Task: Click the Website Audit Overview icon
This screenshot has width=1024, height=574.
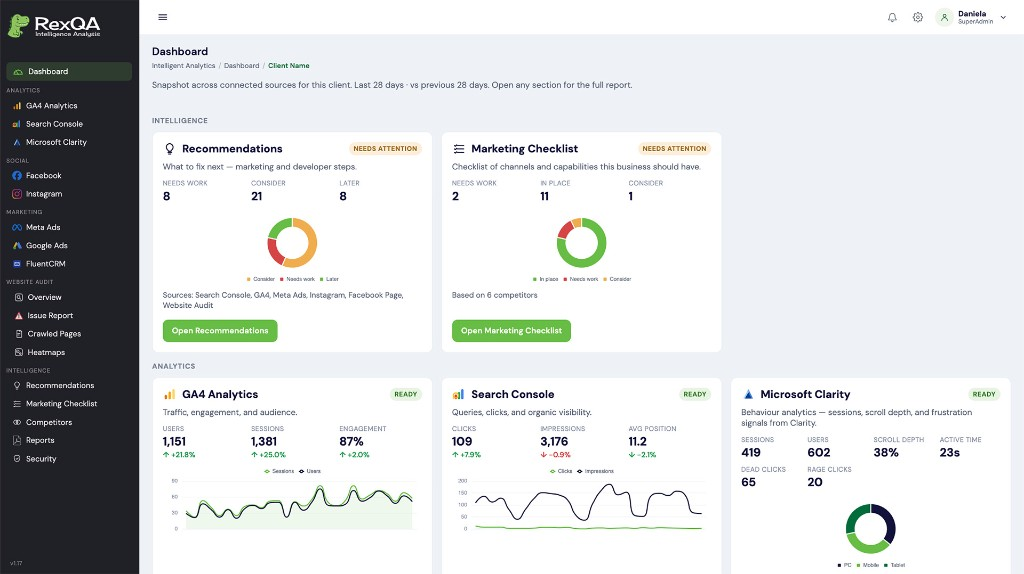Action: [x=18, y=297]
